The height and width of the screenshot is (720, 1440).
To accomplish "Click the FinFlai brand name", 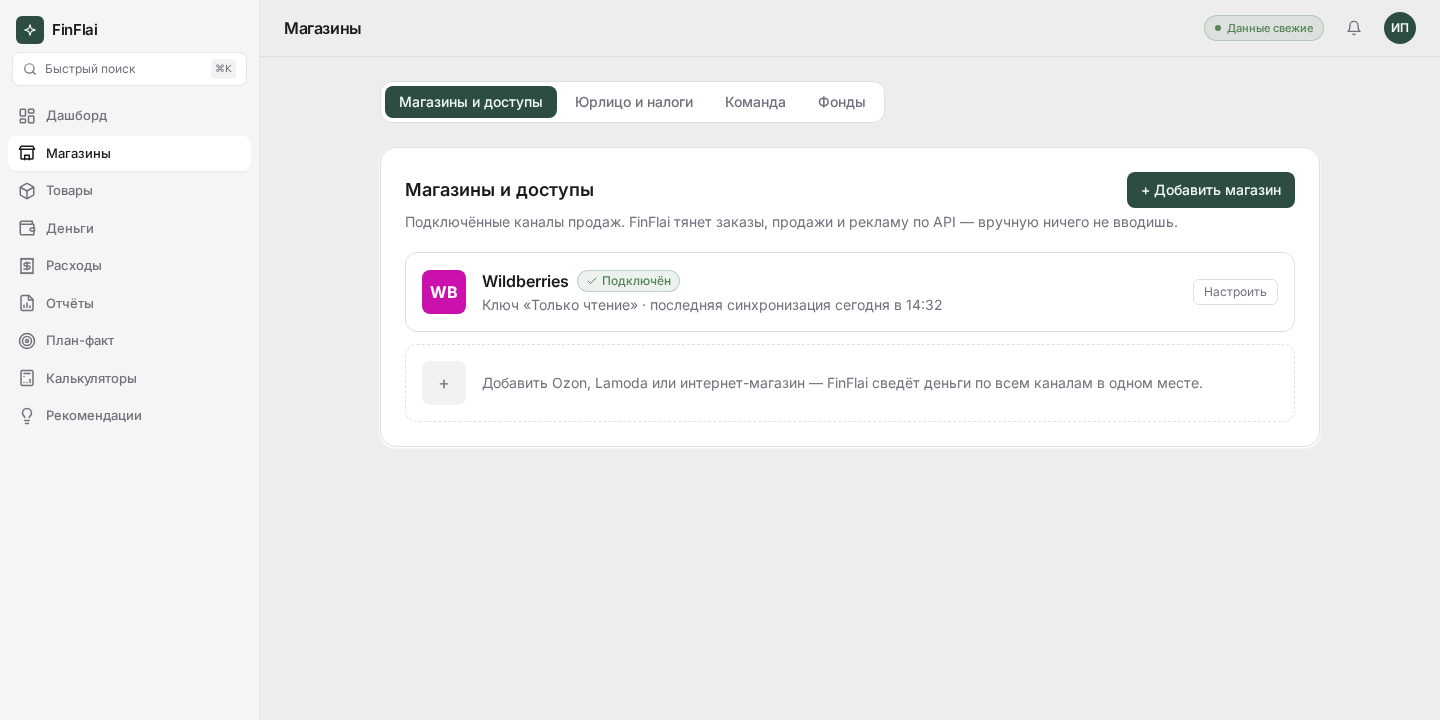I will click(x=75, y=30).
